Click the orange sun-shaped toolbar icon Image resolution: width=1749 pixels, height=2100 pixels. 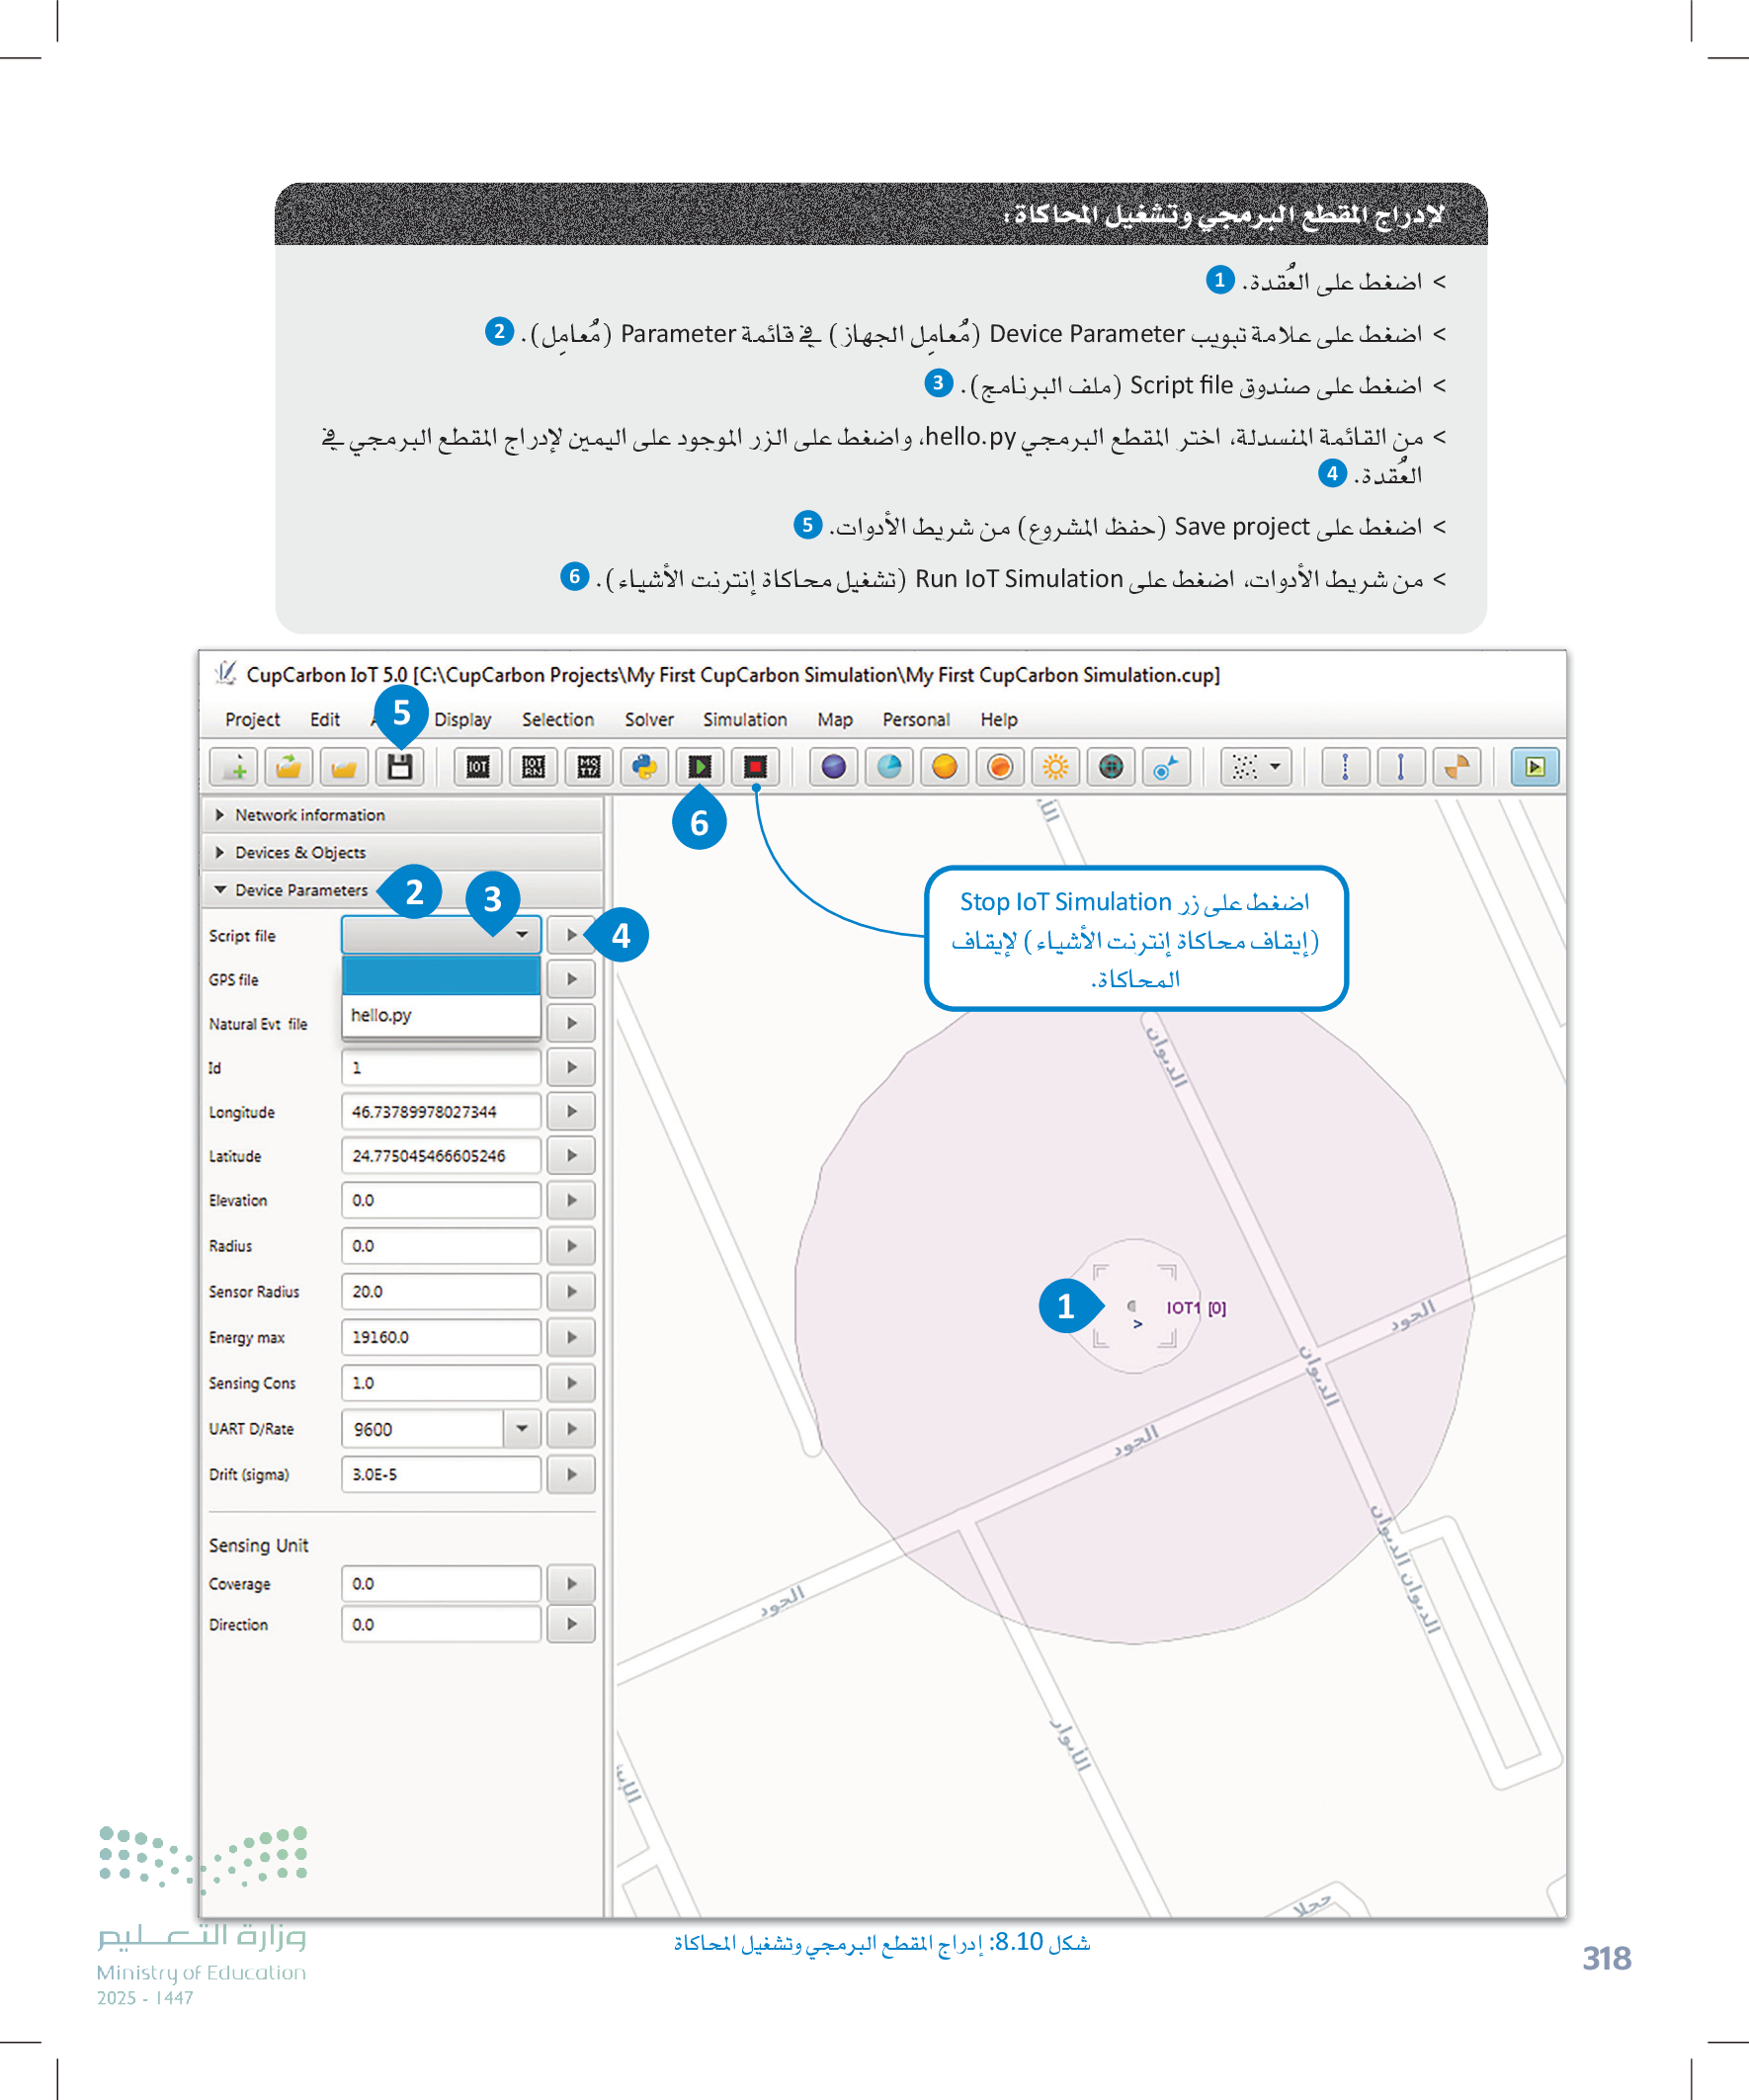tap(1055, 767)
